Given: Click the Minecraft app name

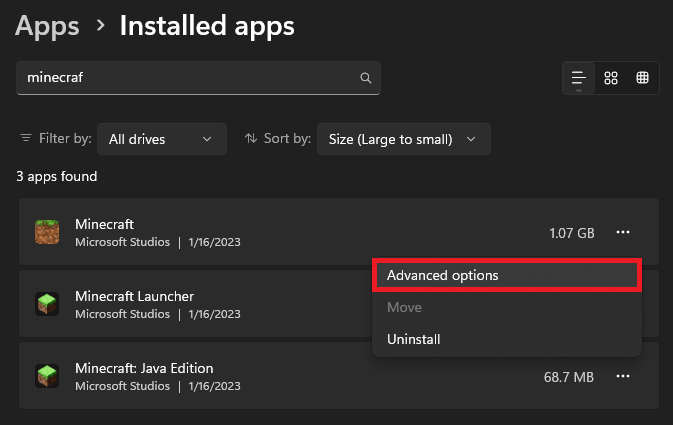Looking at the screenshot, I should click(x=104, y=224).
